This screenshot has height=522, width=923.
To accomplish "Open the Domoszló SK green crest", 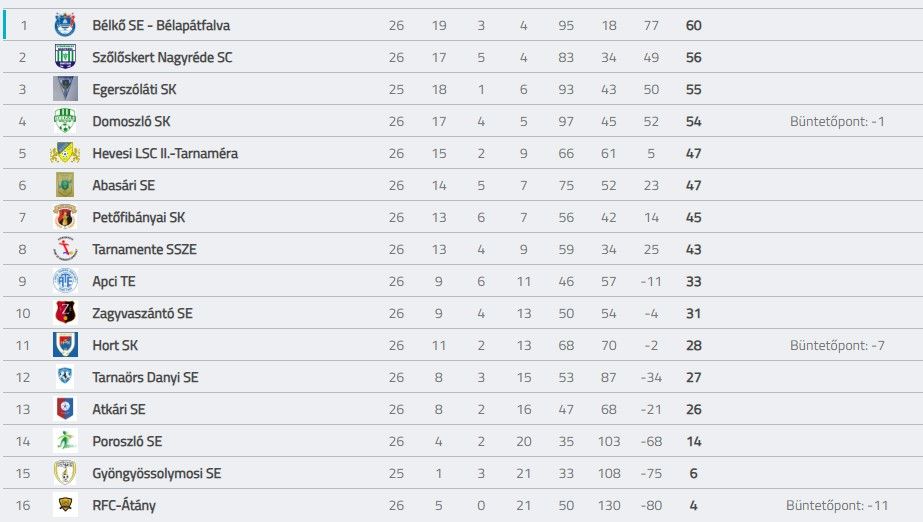I will (65, 121).
